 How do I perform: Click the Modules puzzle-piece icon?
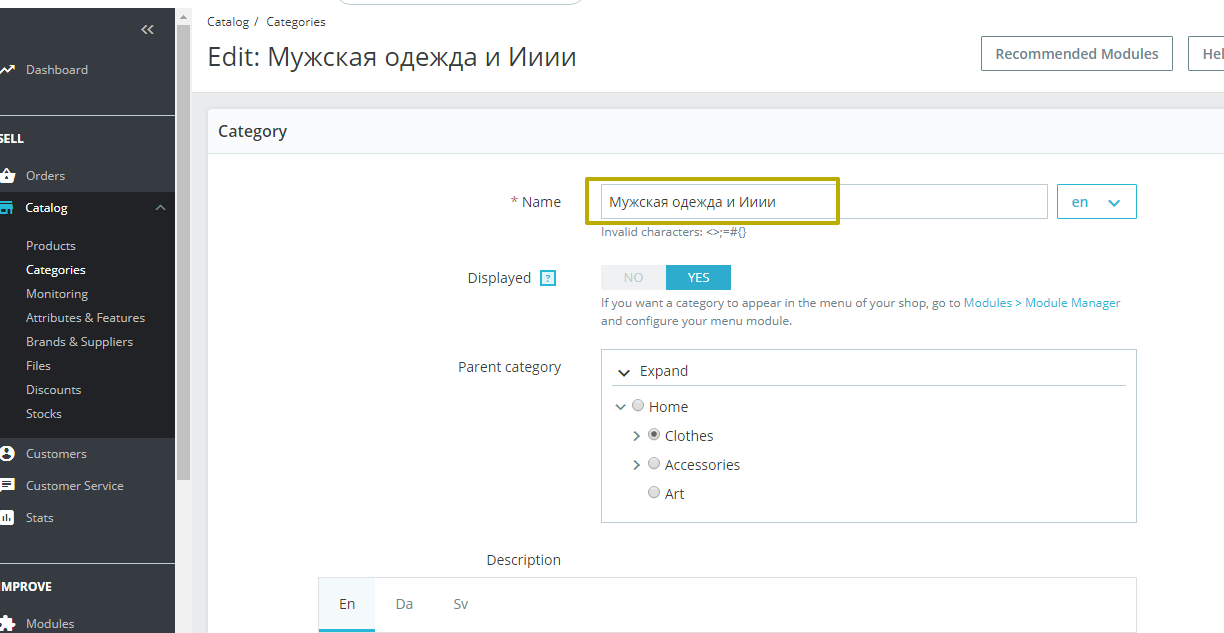pyautogui.click(x=7, y=624)
